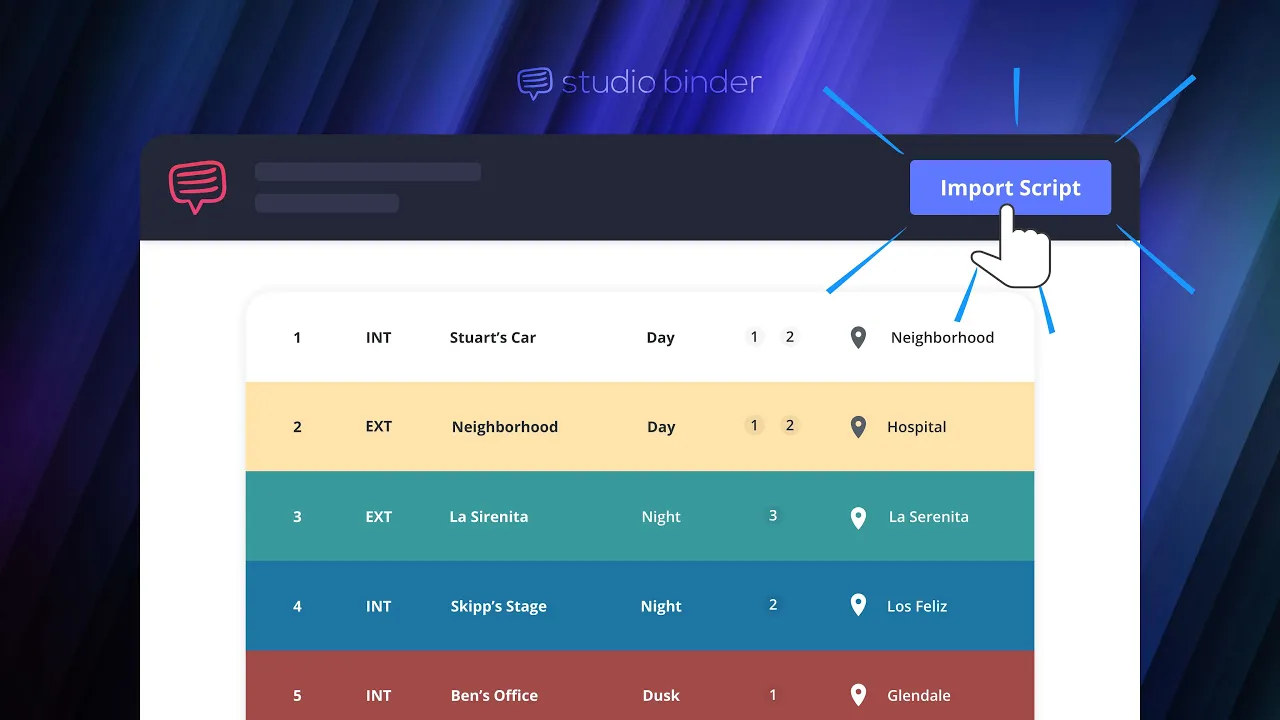The height and width of the screenshot is (720, 1280).
Task: Click the location pin icon beside Hospital
Action: pos(858,427)
